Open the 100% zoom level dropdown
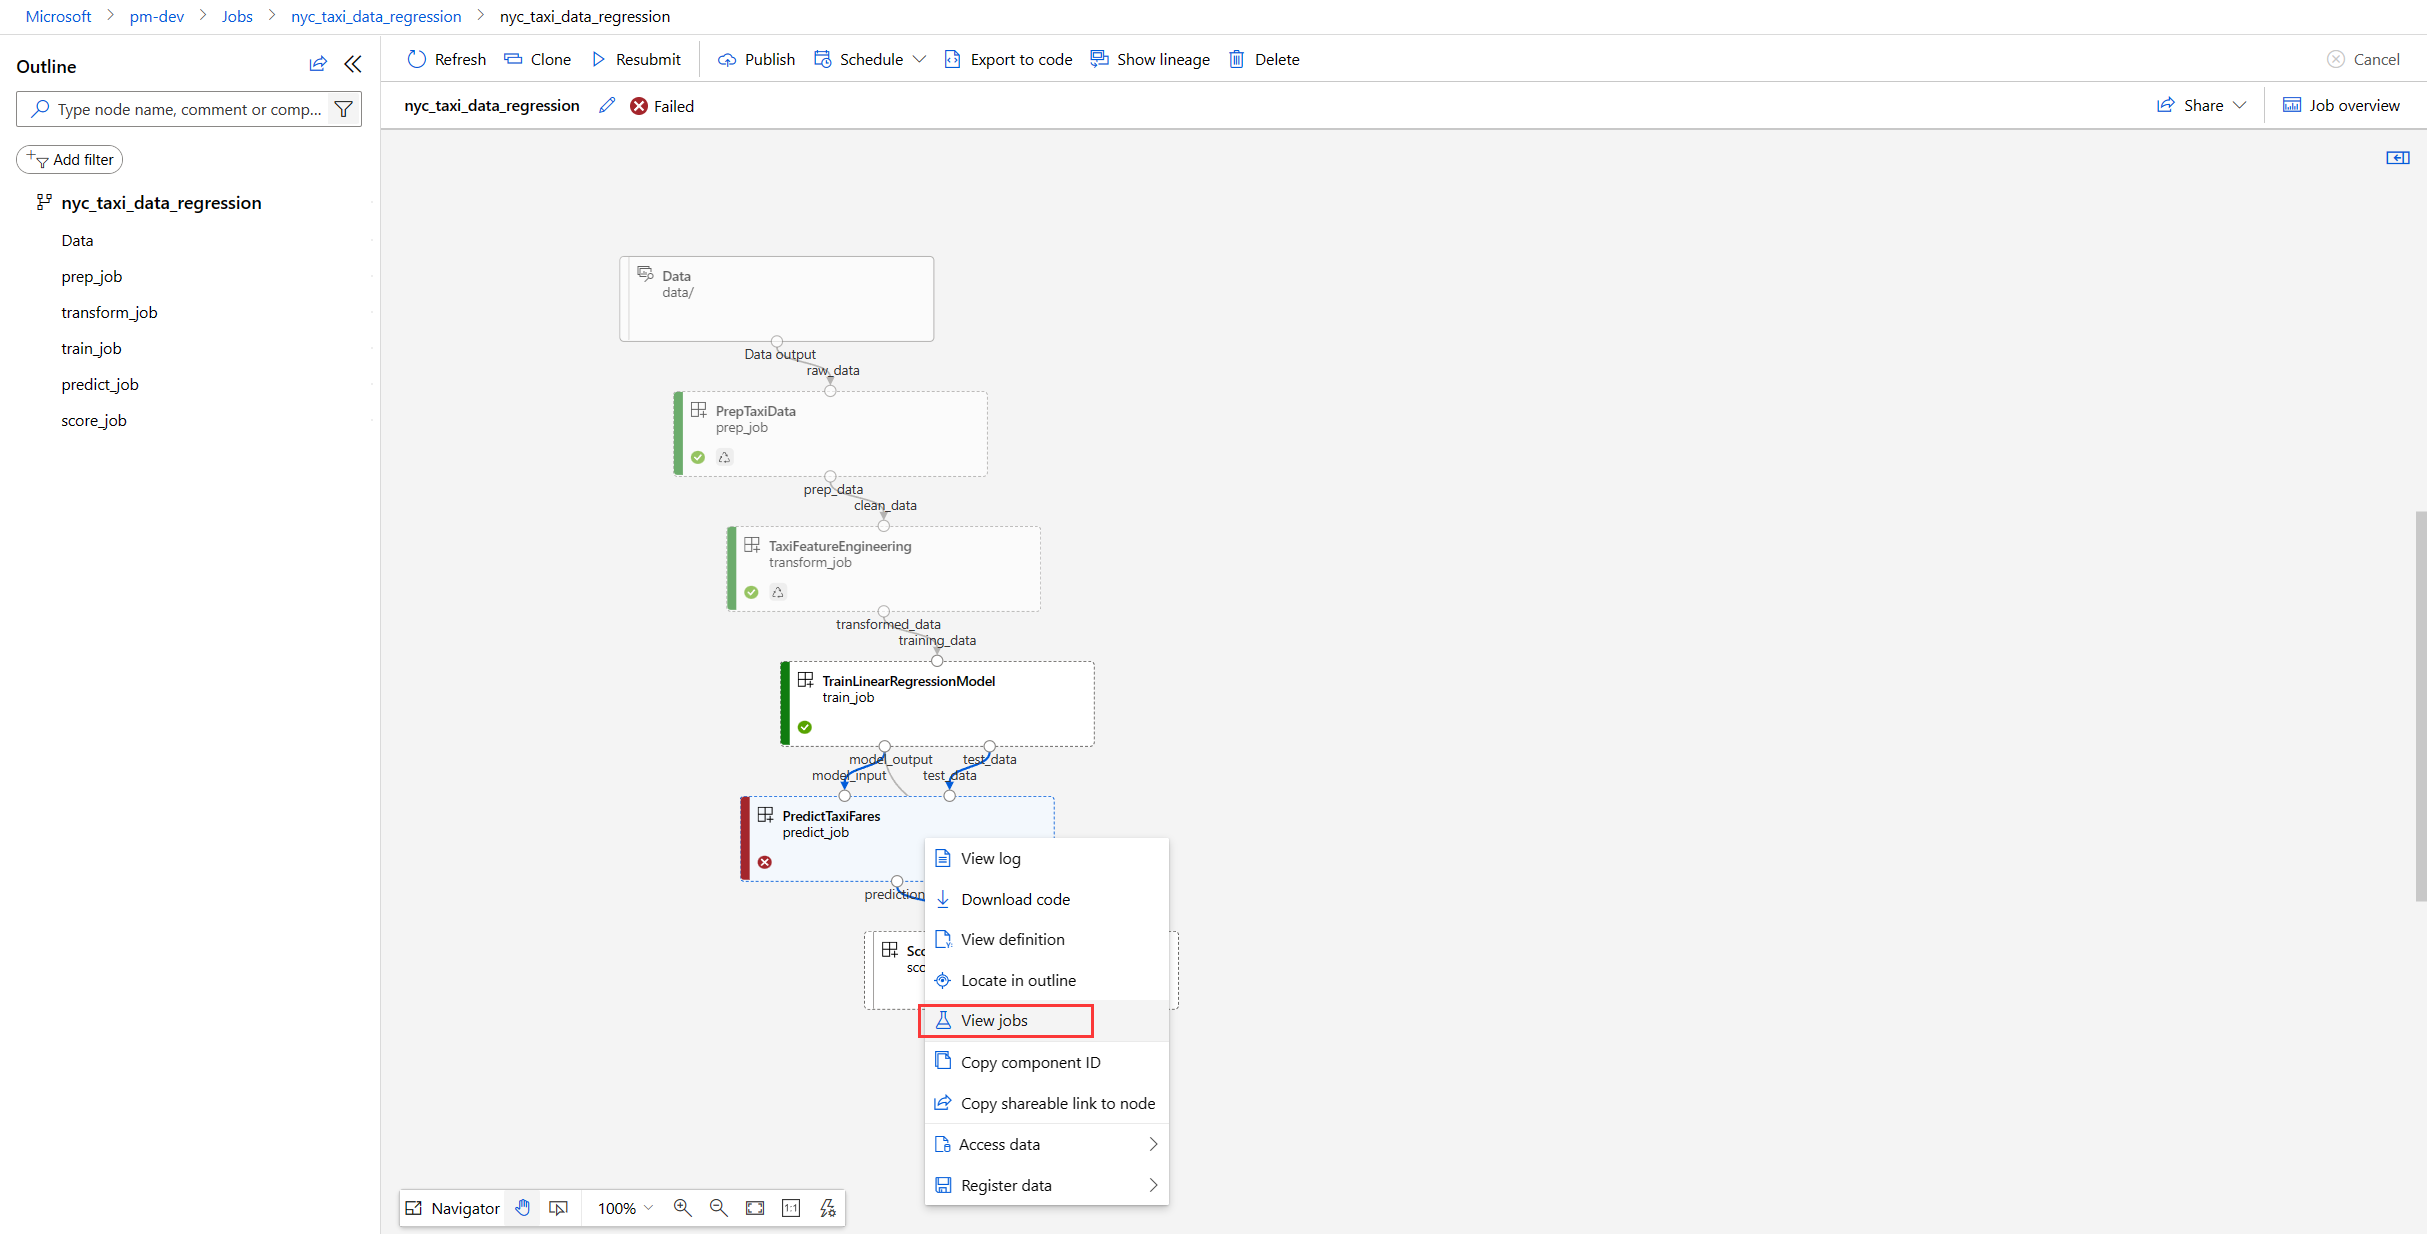2427x1234 pixels. click(625, 1208)
